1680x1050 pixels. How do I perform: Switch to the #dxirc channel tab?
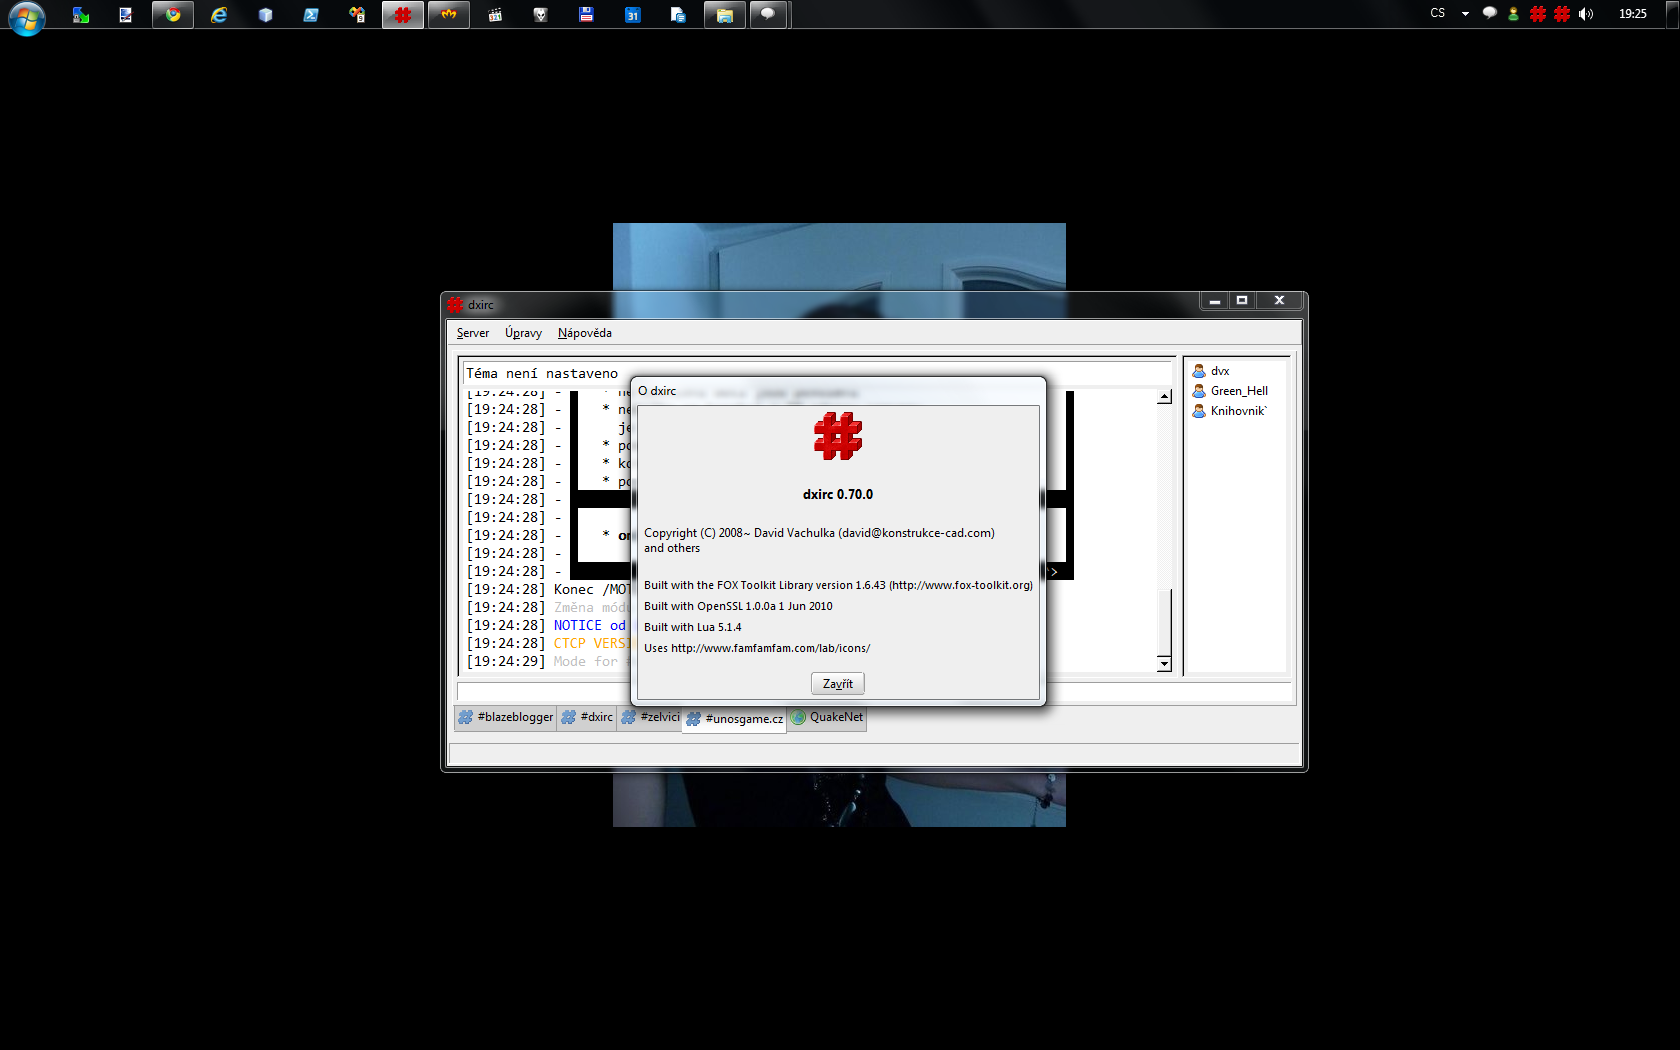coord(587,717)
